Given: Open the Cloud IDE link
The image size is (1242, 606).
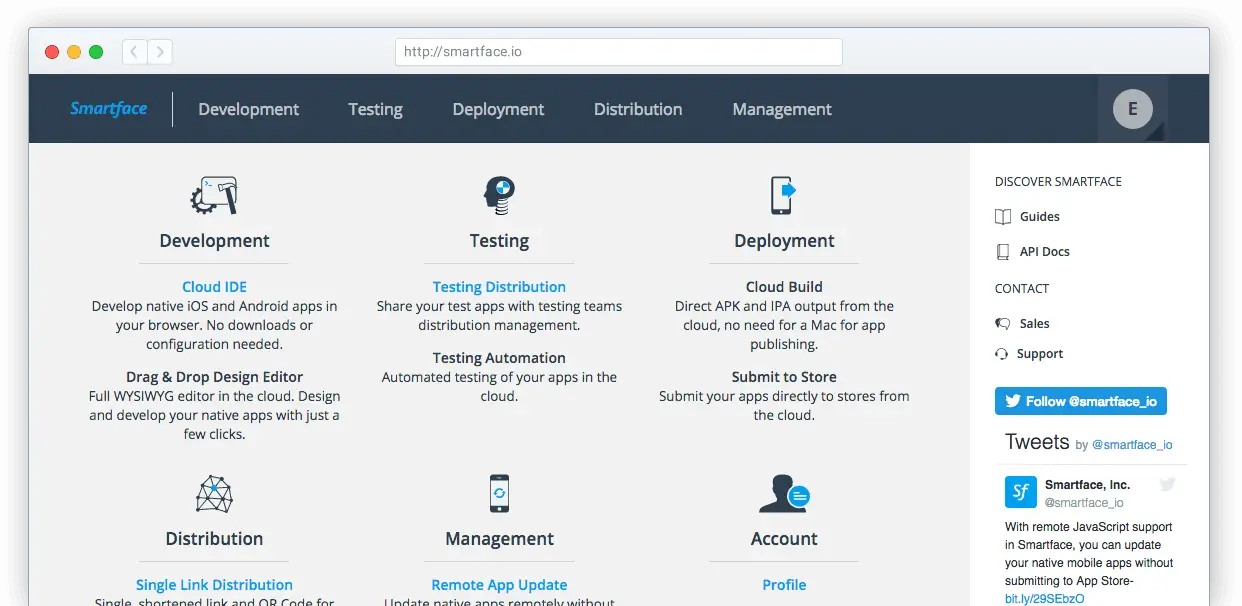Looking at the screenshot, I should coord(214,287).
